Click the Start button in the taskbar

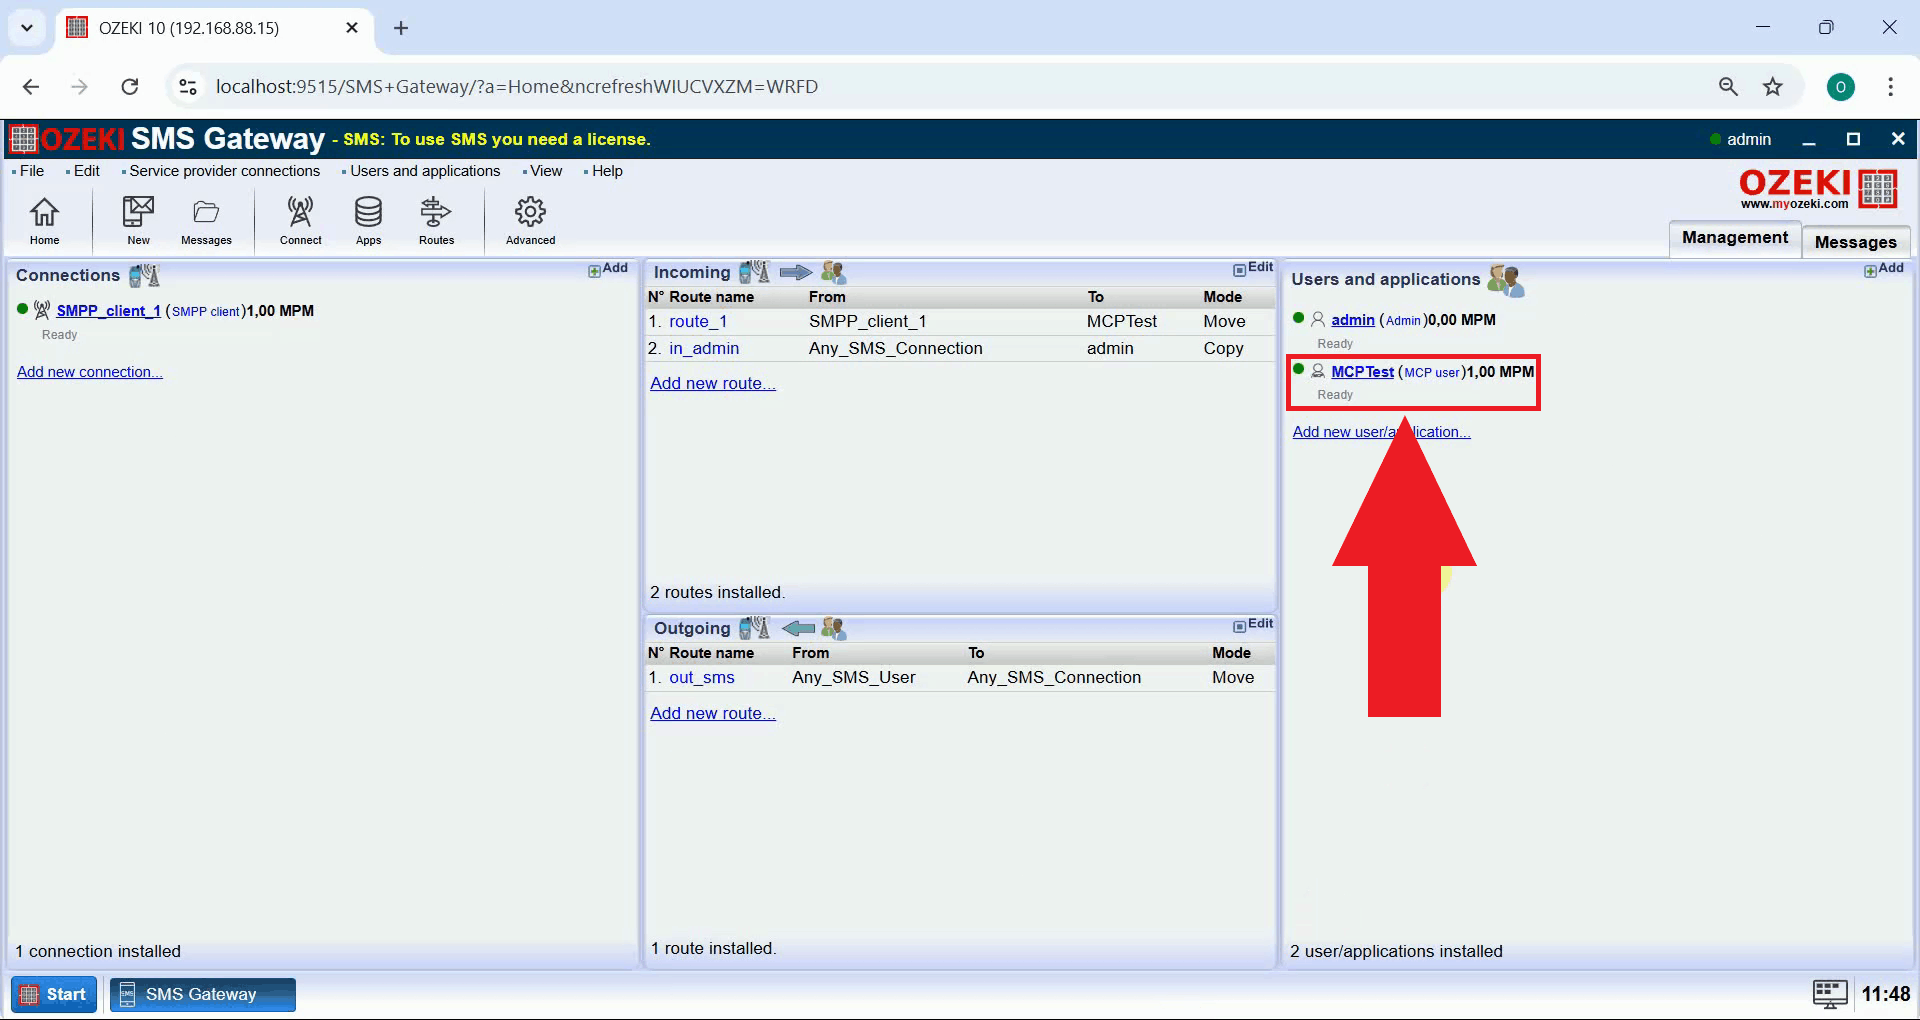click(55, 994)
